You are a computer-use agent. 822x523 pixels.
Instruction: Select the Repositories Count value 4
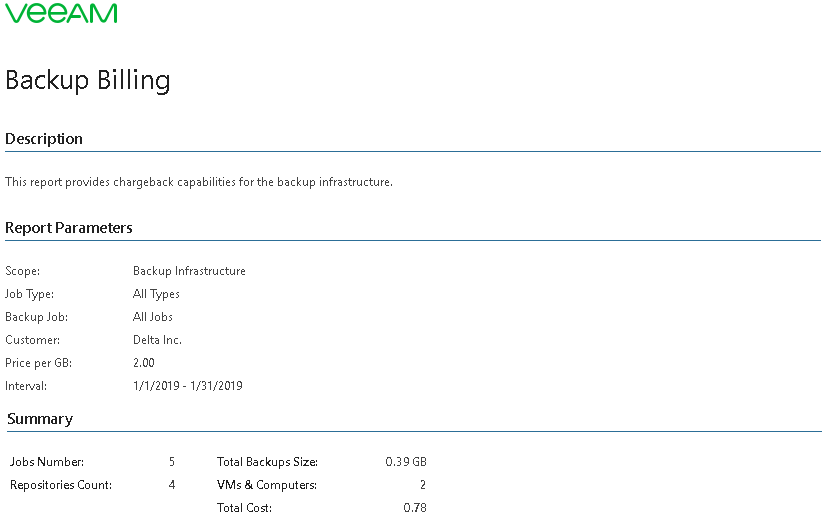pyautogui.click(x=172, y=485)
